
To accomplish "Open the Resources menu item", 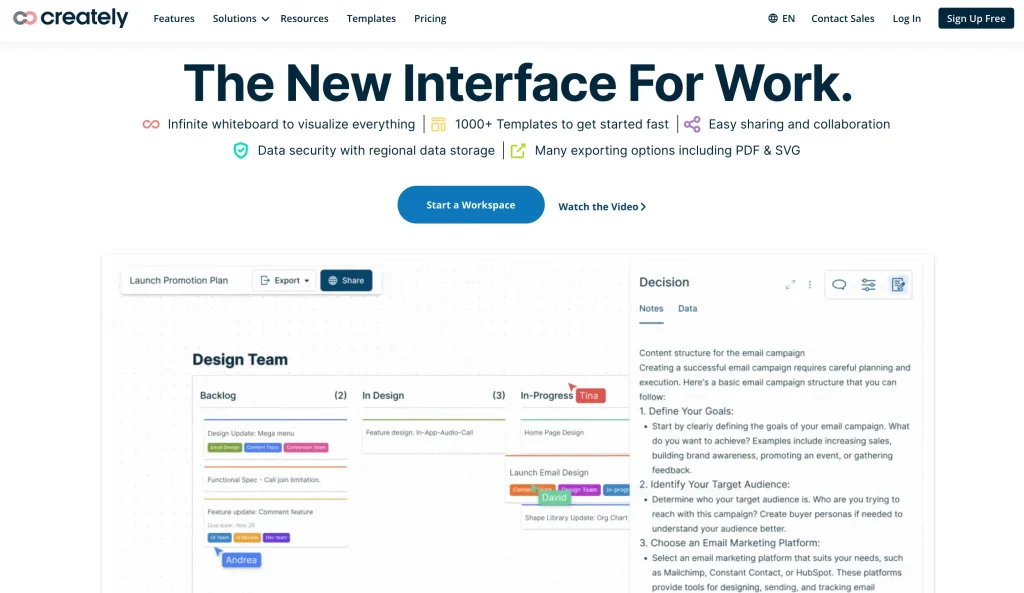I will (x=304, y=18).
